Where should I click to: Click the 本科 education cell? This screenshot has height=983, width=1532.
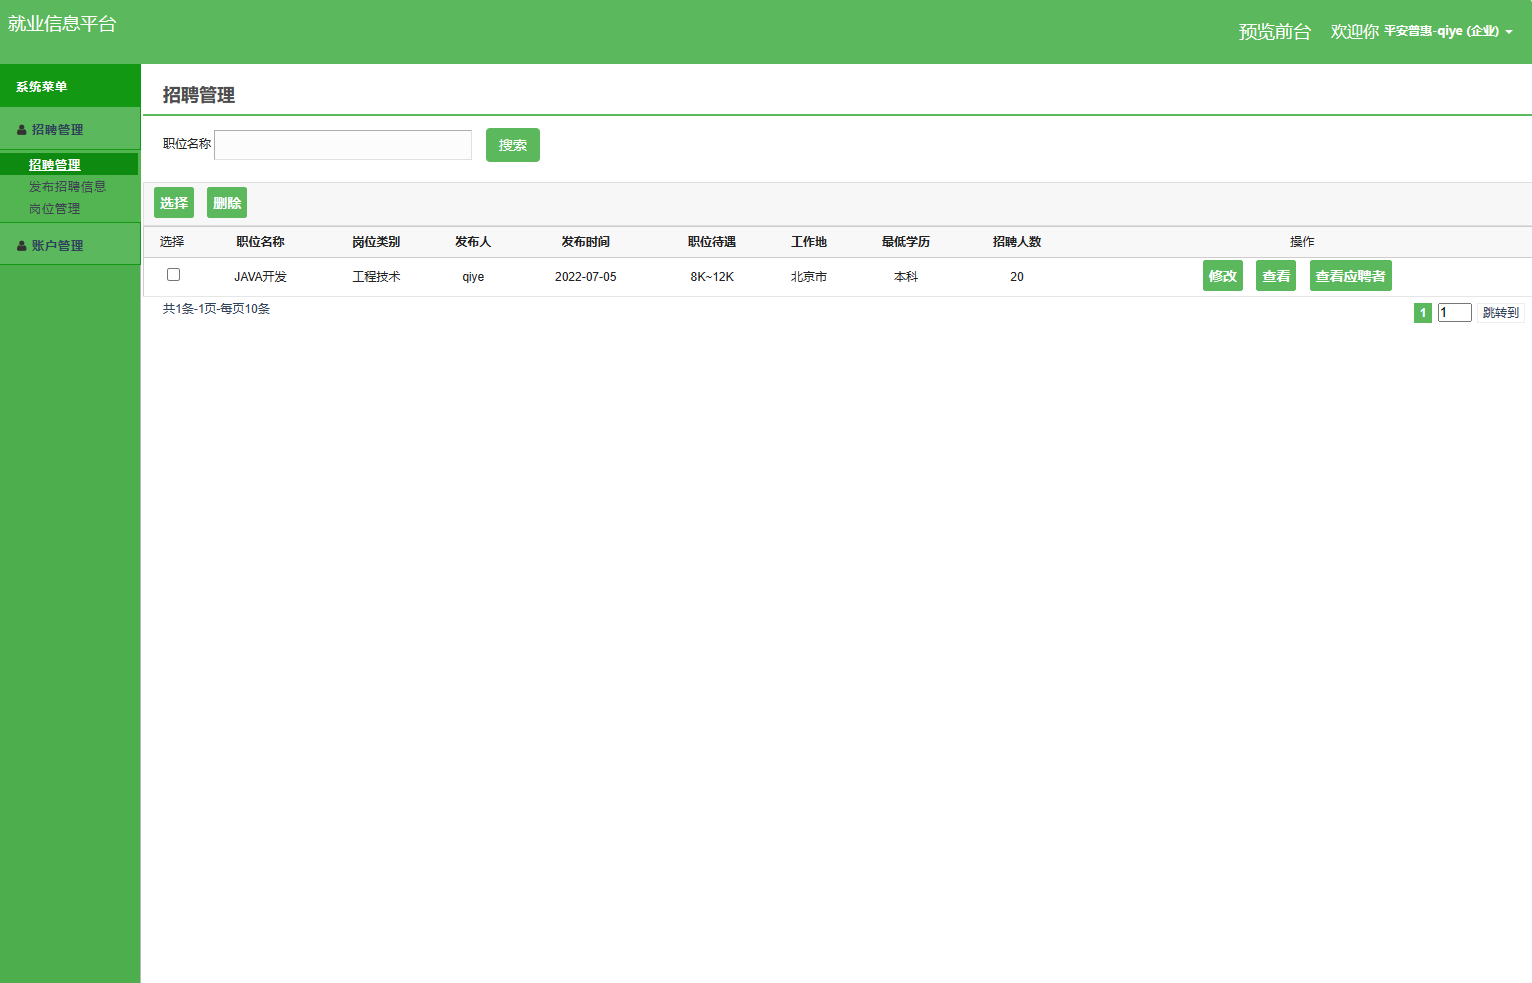906,277
